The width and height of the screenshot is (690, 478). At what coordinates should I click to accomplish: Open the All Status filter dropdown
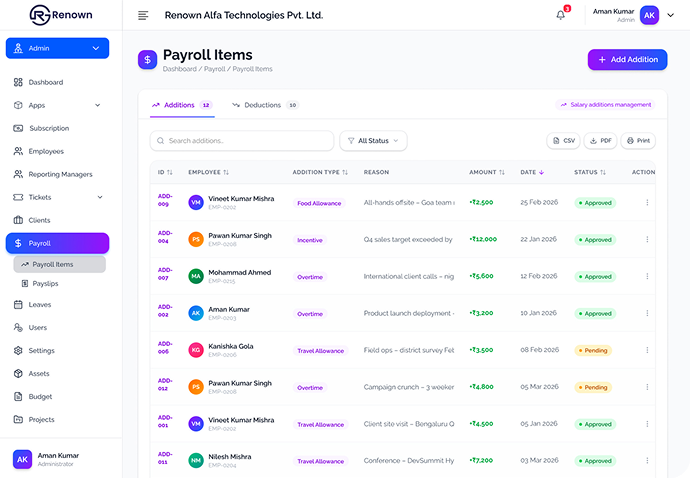373,141
